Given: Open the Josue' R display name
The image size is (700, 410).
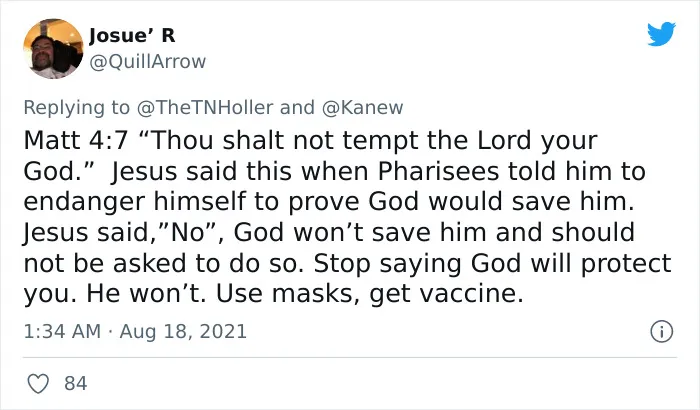Looking at the screenshot, I should point(132,36).
